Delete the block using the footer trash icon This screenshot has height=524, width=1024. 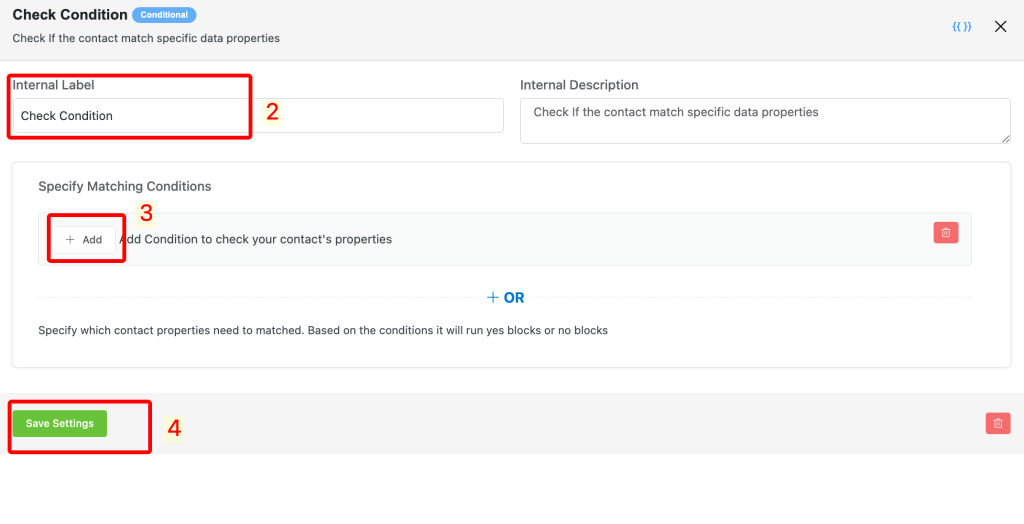[997, 423]
